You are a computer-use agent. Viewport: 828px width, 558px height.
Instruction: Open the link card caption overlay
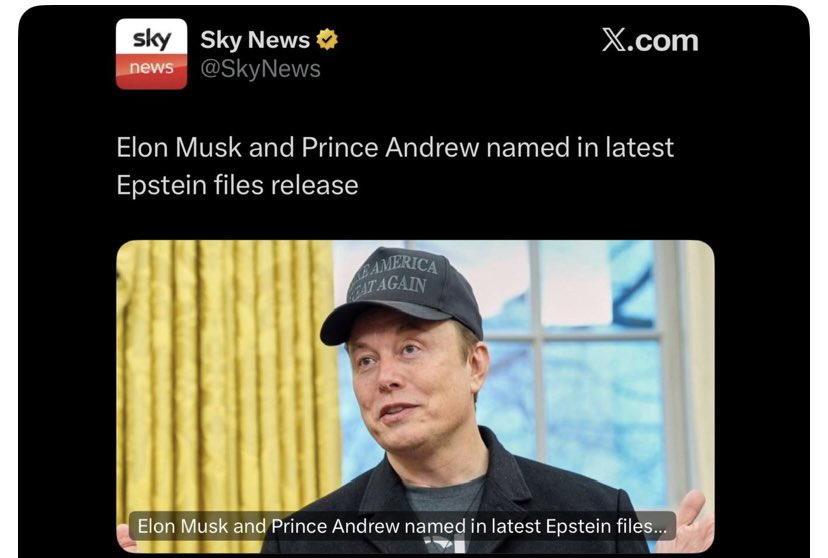click(402, 526)
